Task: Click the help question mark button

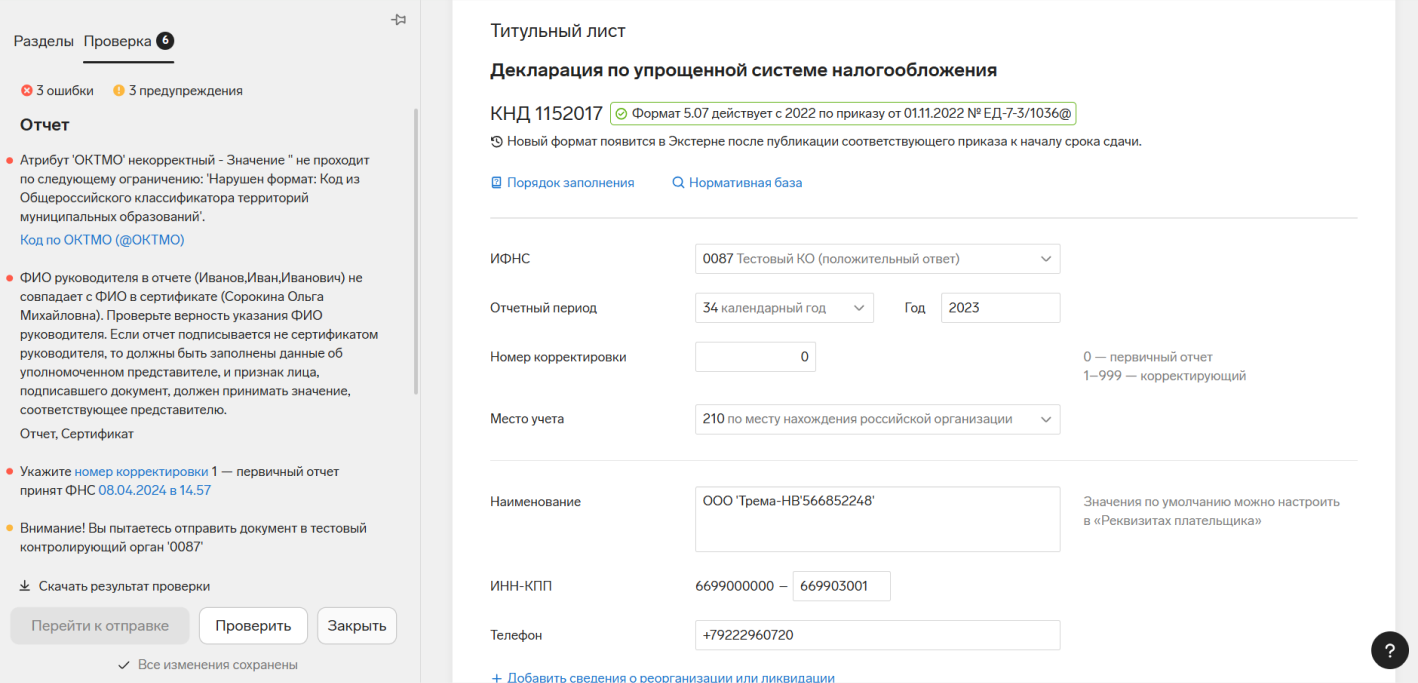Action: 1389,650
